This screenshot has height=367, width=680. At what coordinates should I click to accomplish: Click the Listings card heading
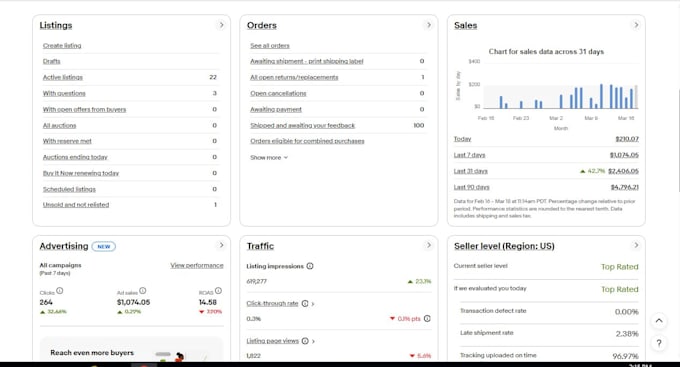pos(56,25)
